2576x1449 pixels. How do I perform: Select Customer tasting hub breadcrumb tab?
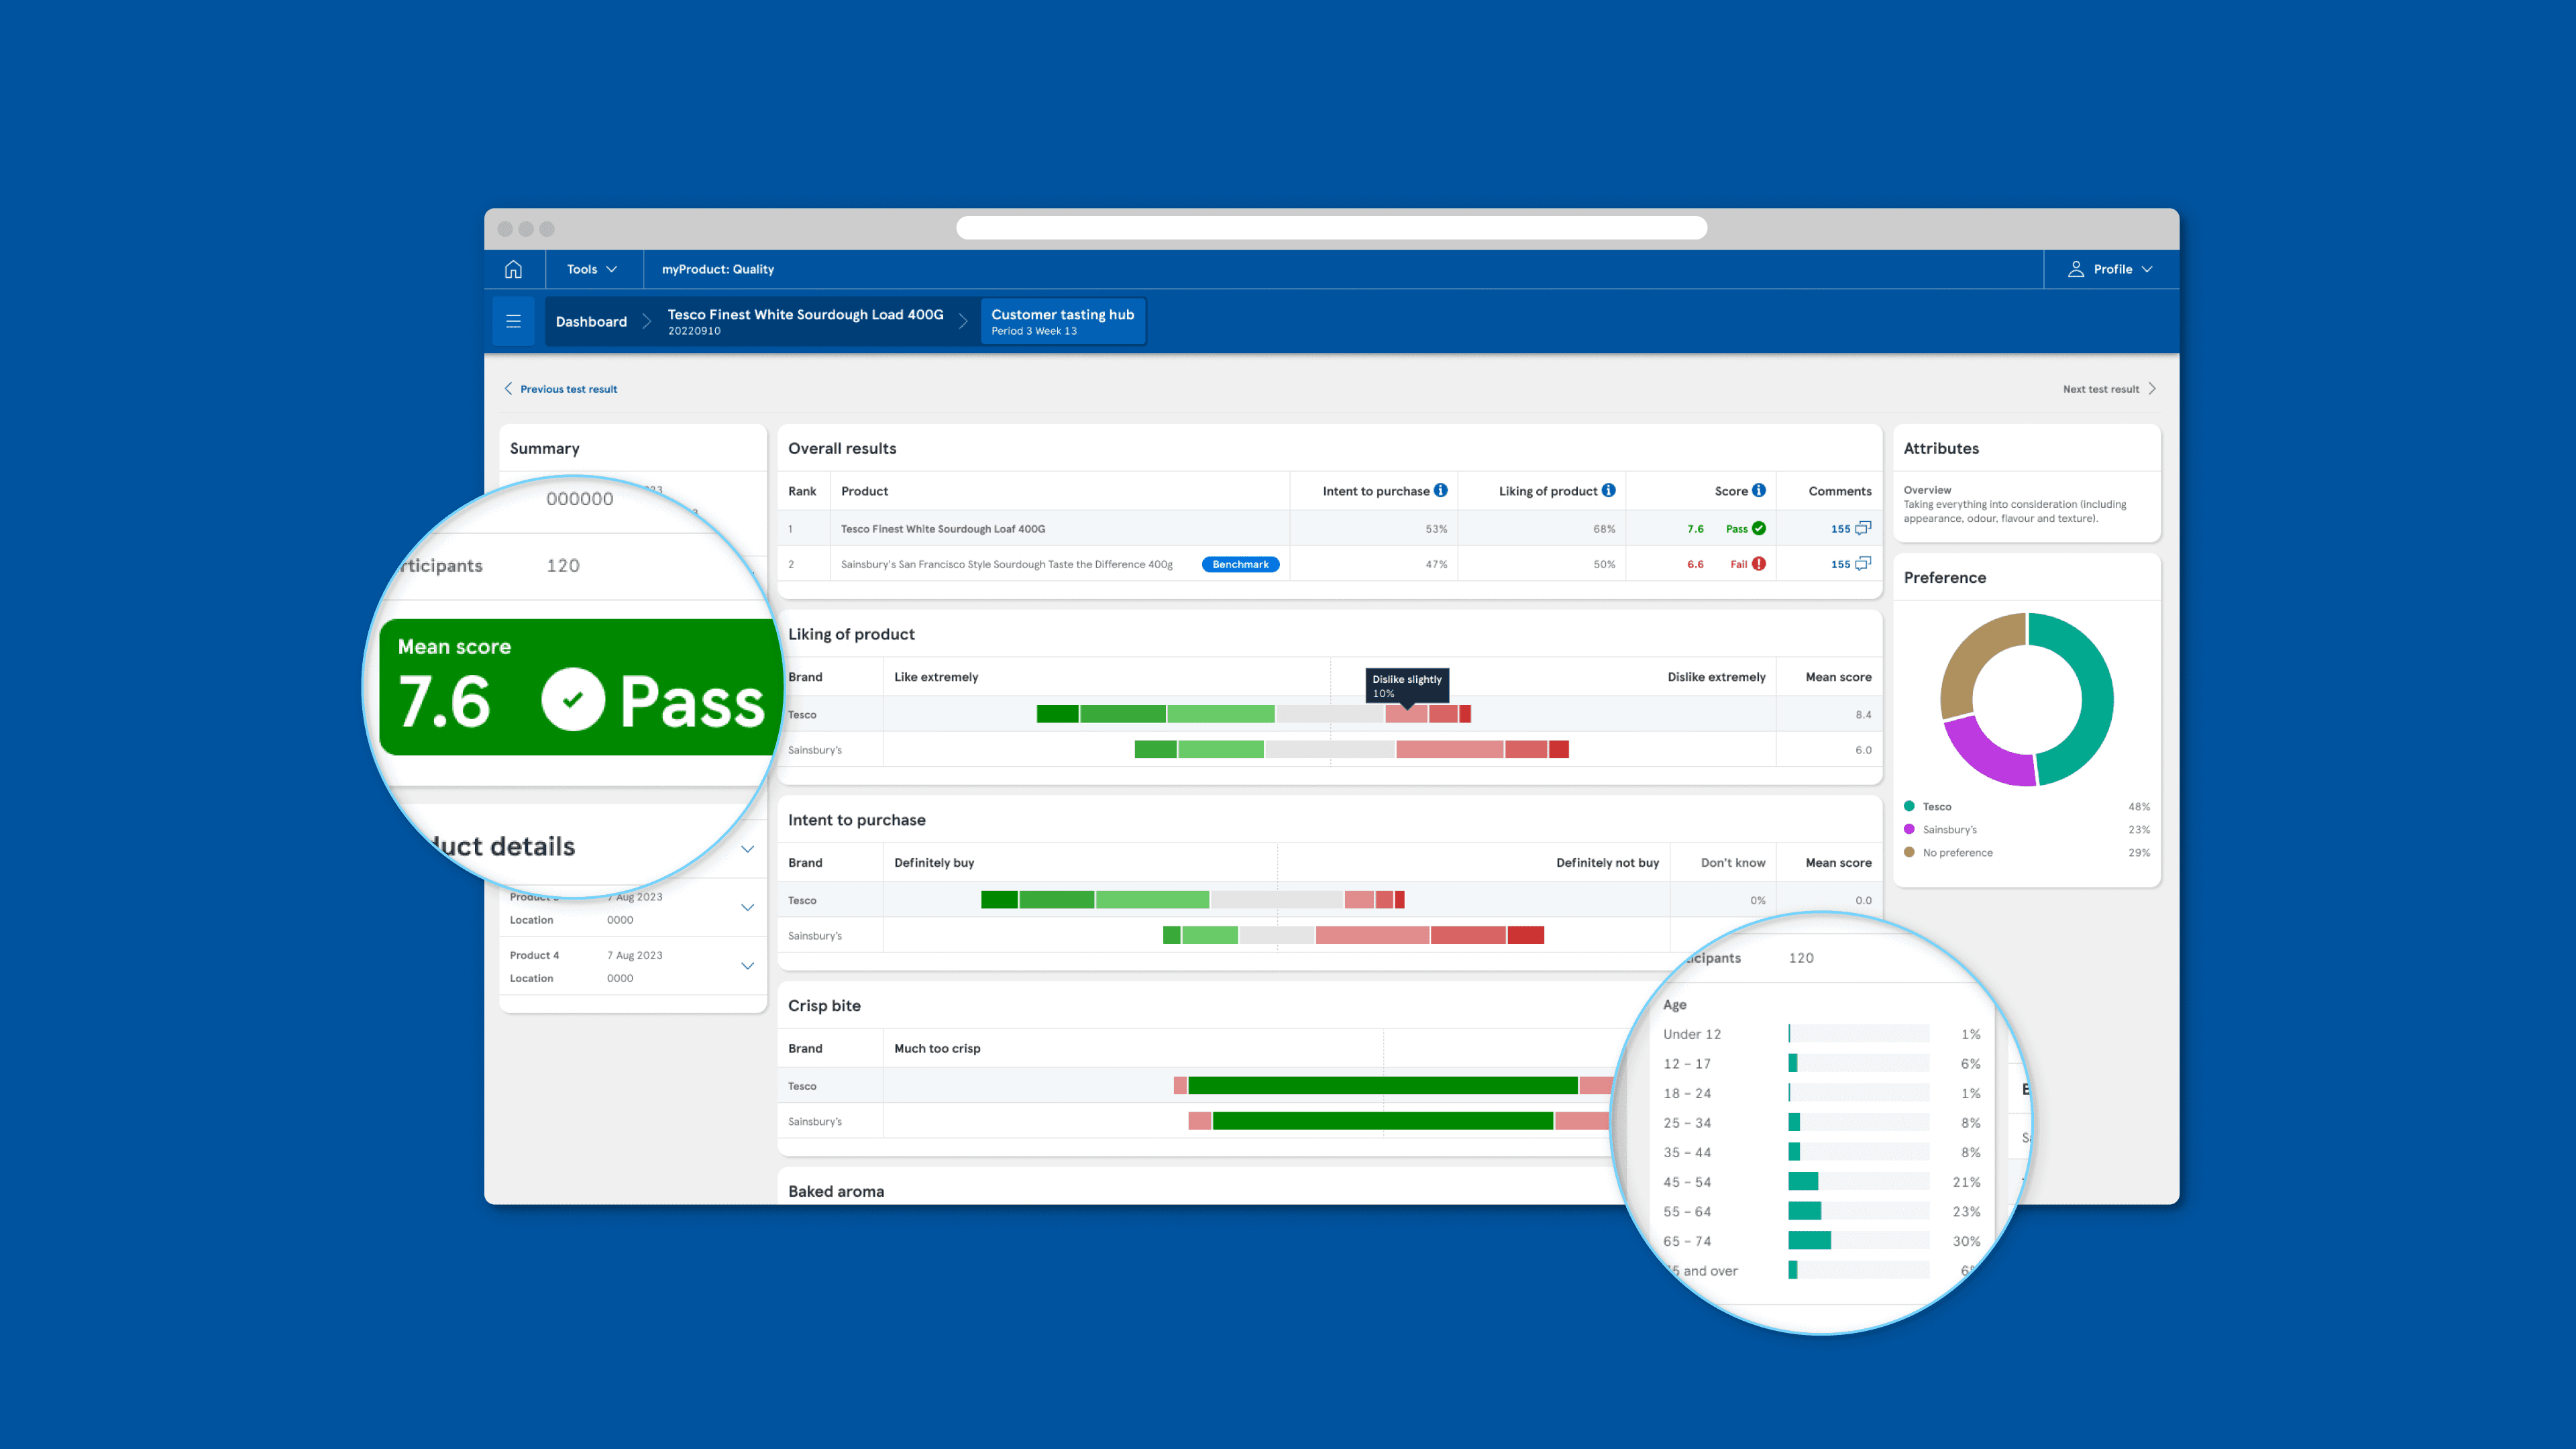[x=1062, y=321]
